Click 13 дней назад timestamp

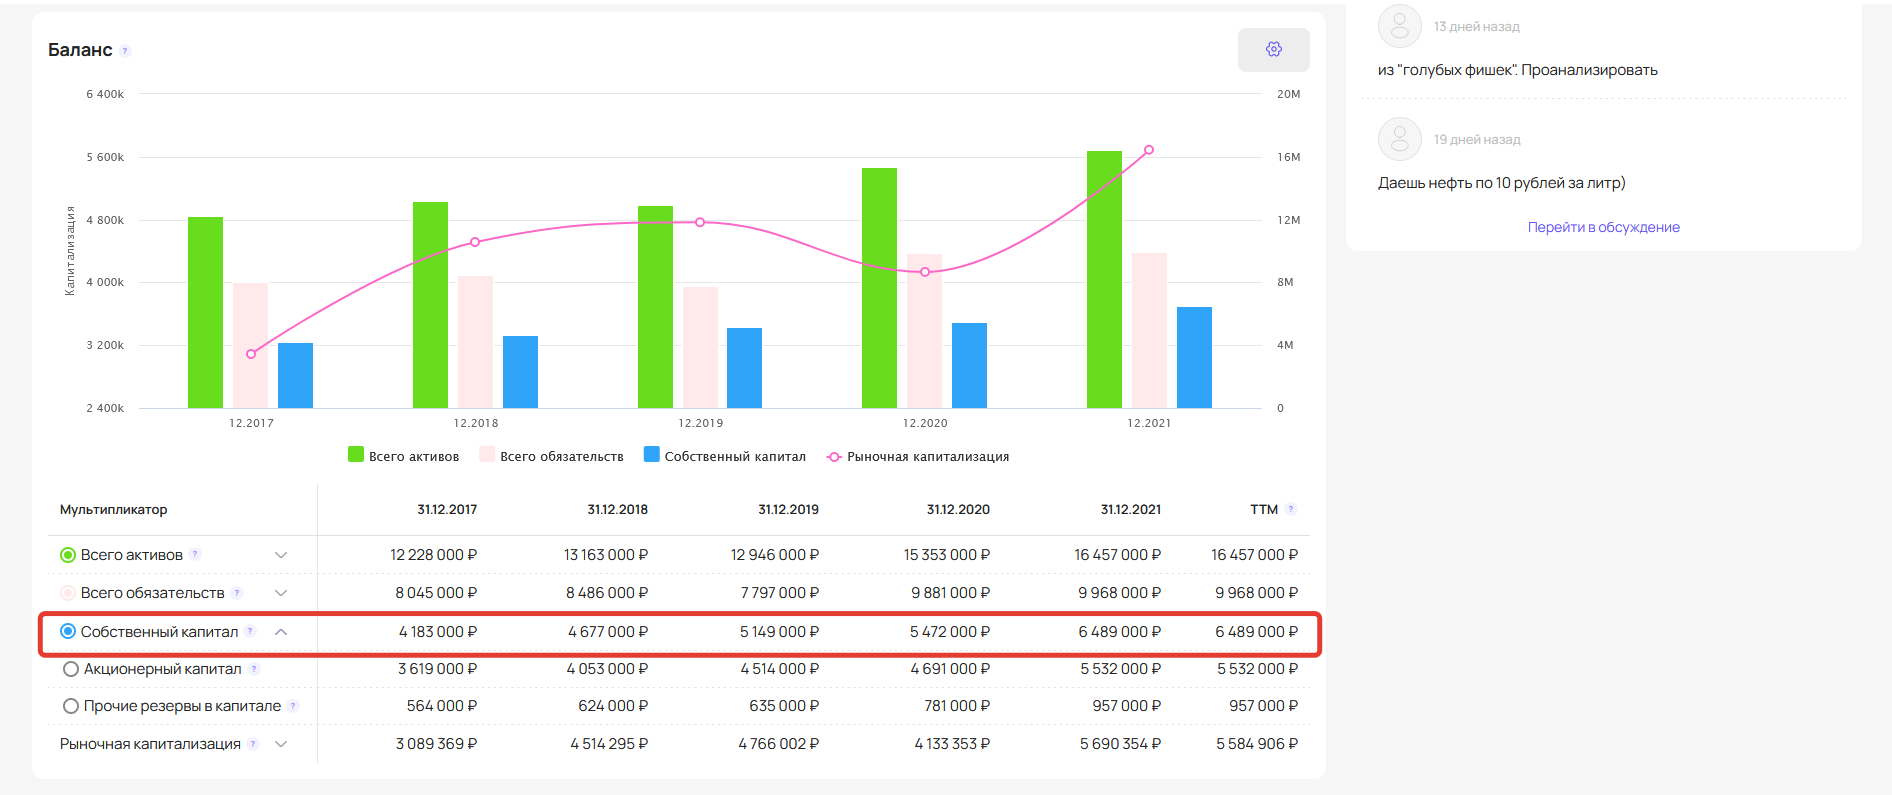click(1477, 27)
